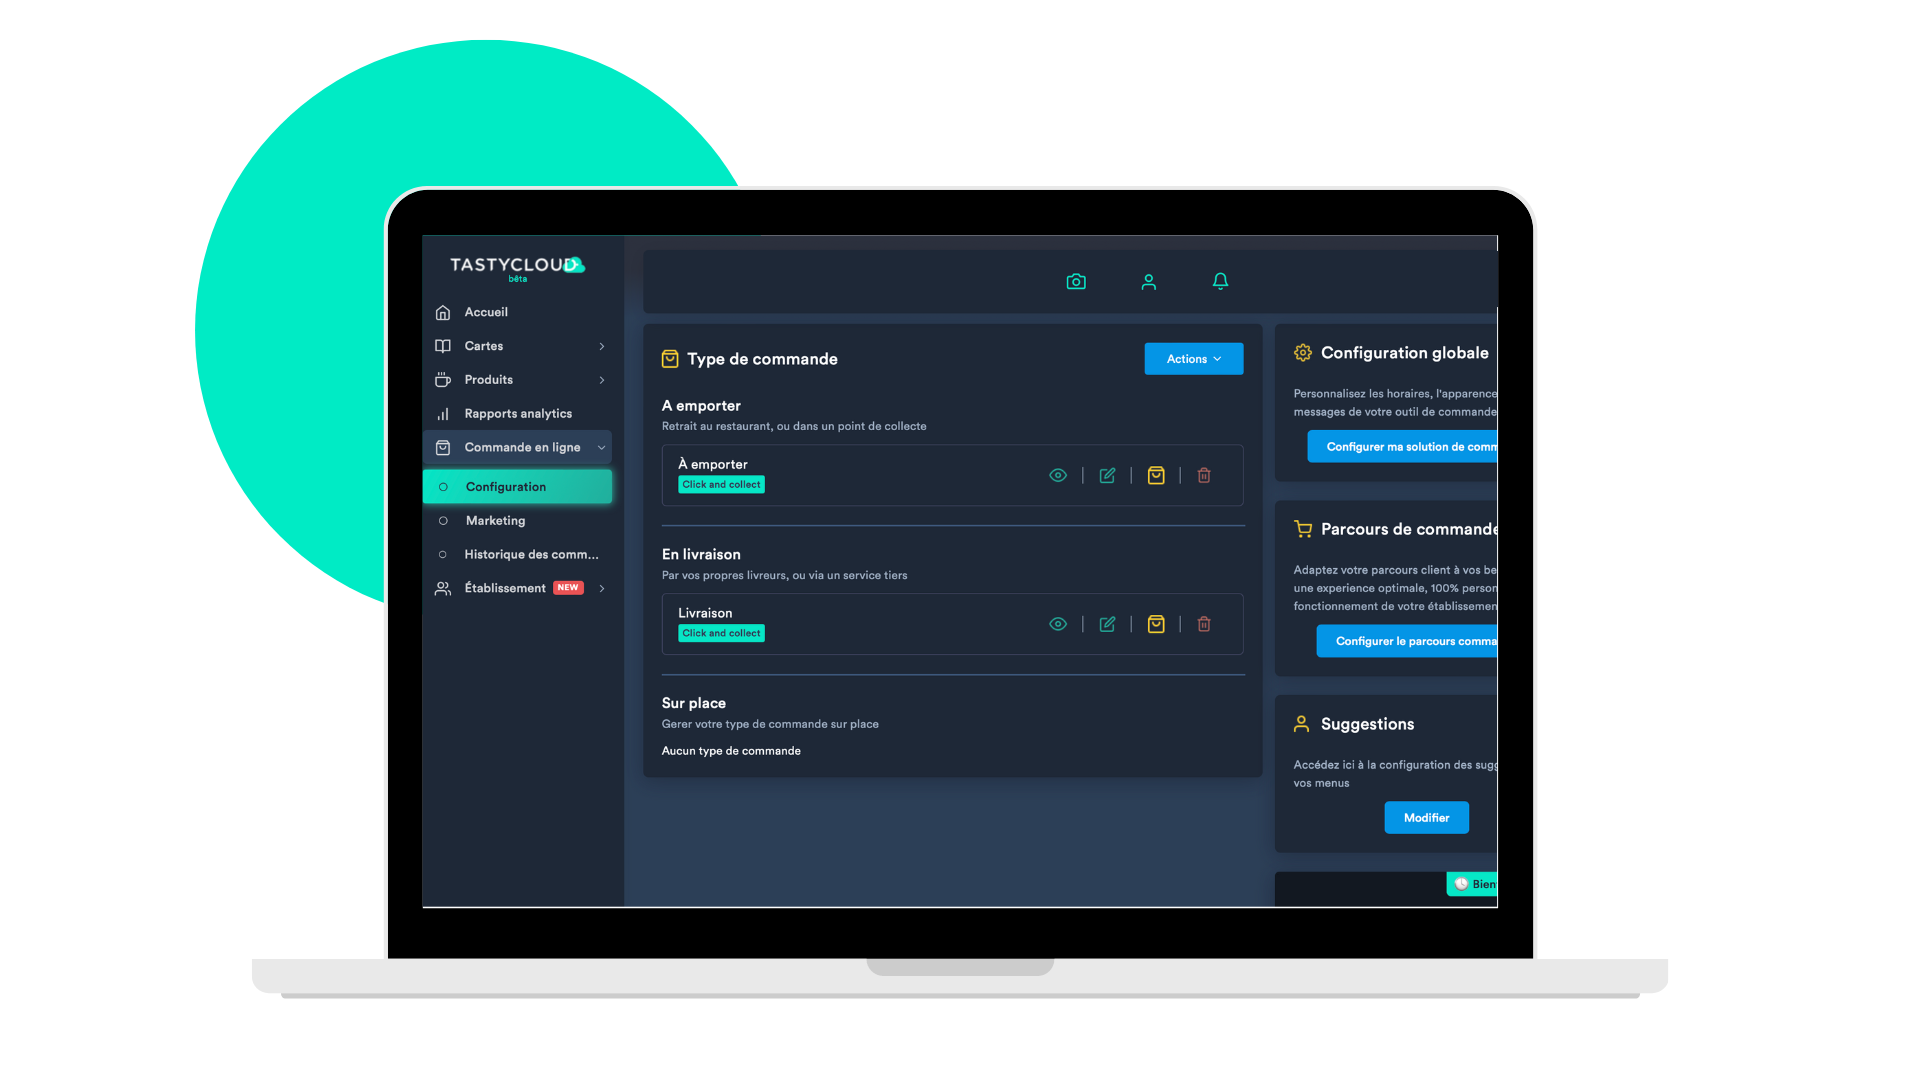
Task: Select Marketing from the sidebar menu
Action: 496,520
